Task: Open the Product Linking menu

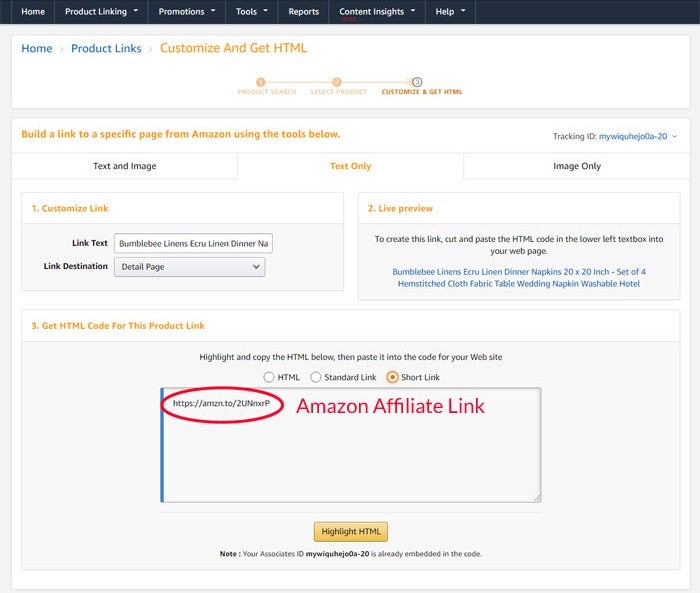Action: coord(102,12)
